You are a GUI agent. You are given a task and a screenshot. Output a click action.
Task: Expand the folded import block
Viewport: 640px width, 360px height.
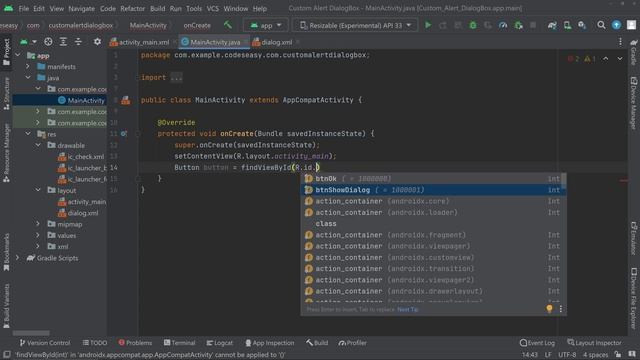pyautogui.click(x=176, y=78)
